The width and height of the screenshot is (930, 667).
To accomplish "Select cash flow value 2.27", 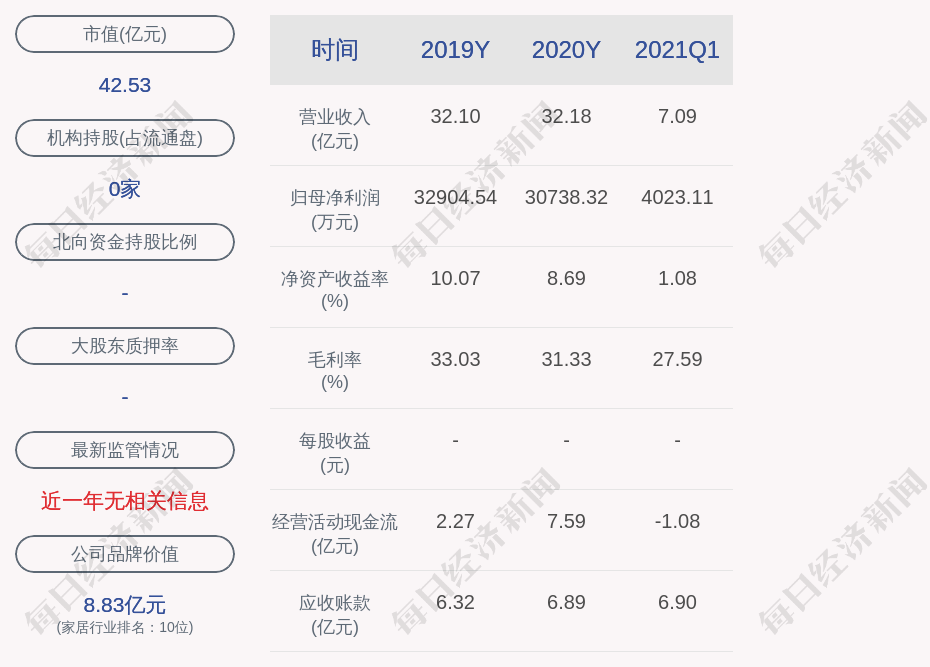I will pyautogui.click(x=456, y=521).
